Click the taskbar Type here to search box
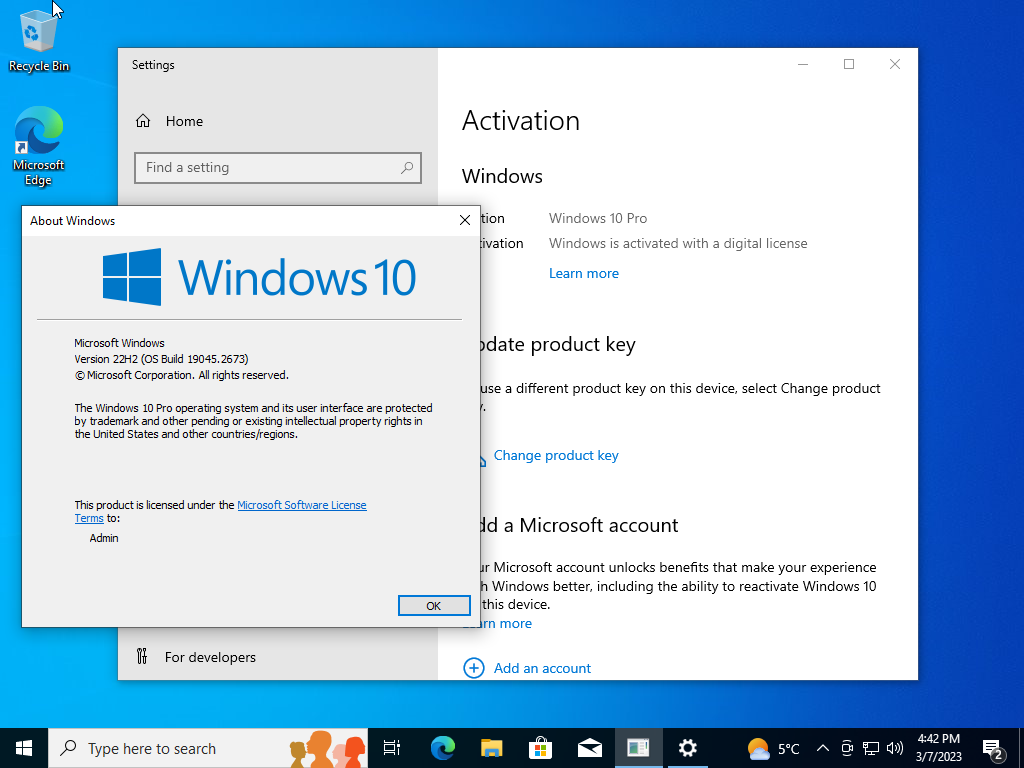This screenshot has height=768, width=1024. (x=208, y=748)
